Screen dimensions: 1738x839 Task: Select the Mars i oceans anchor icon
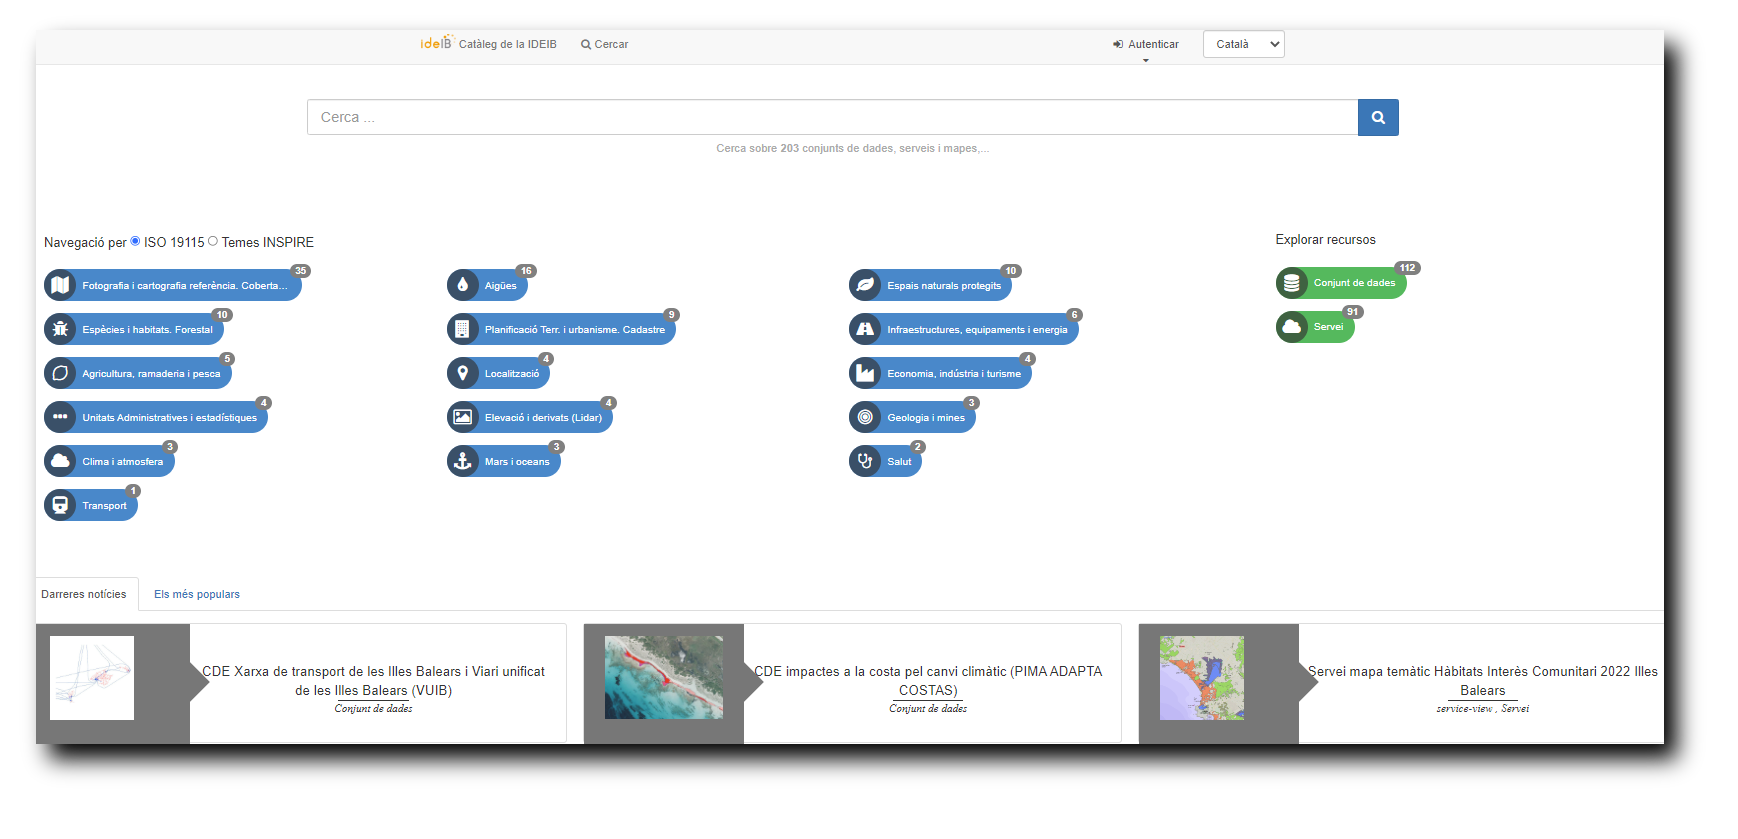(x=463, y=461)
